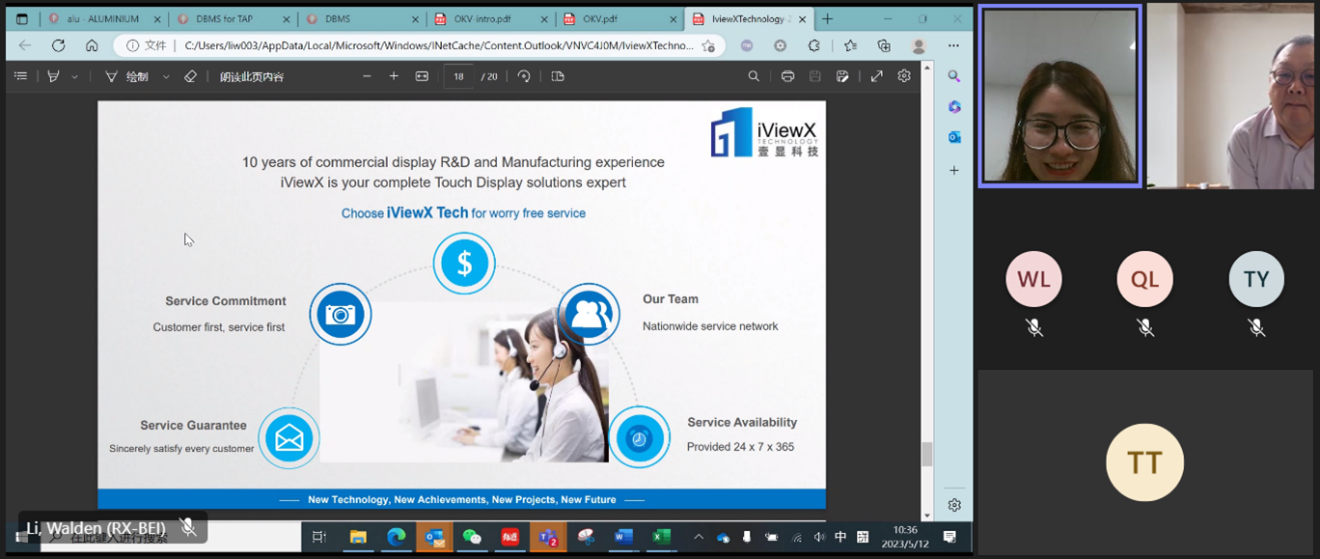Show hidden system tray icons chevron

tap(698, 537)
